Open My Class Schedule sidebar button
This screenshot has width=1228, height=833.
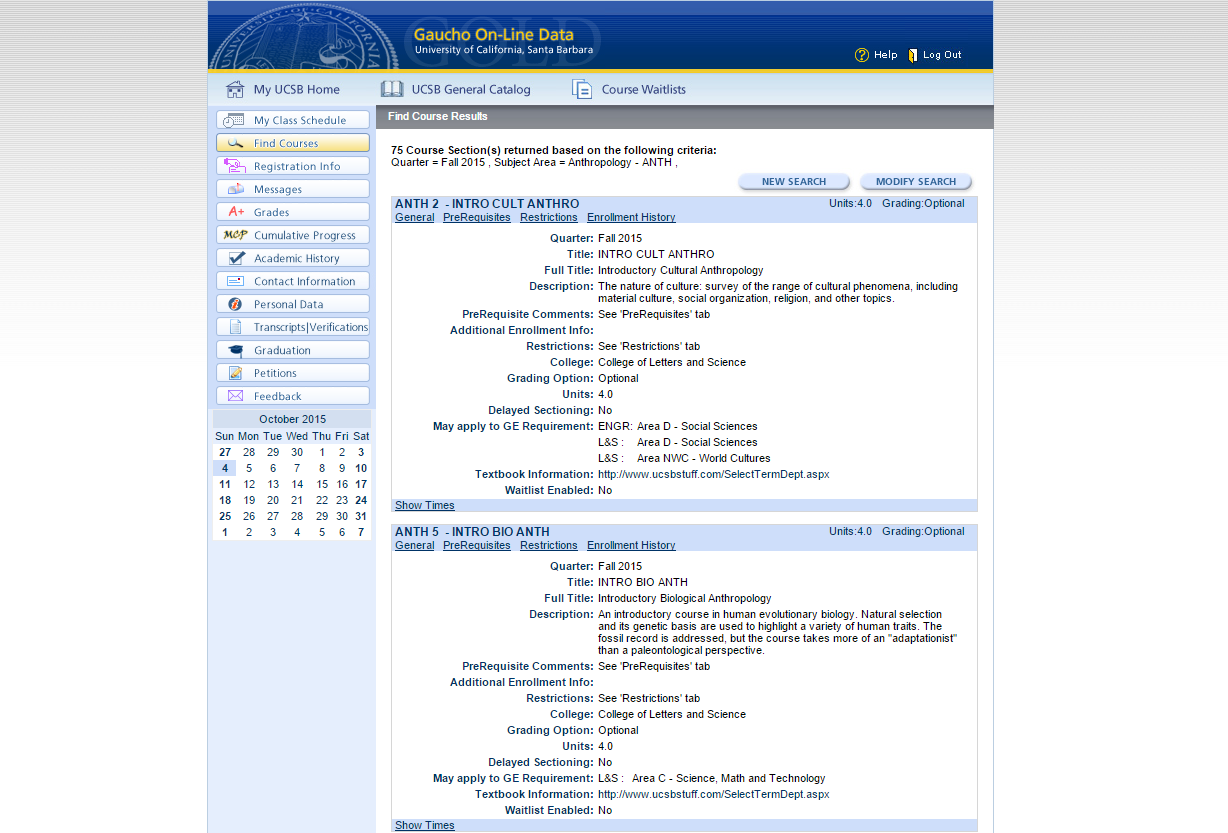(x=293, y=120)
